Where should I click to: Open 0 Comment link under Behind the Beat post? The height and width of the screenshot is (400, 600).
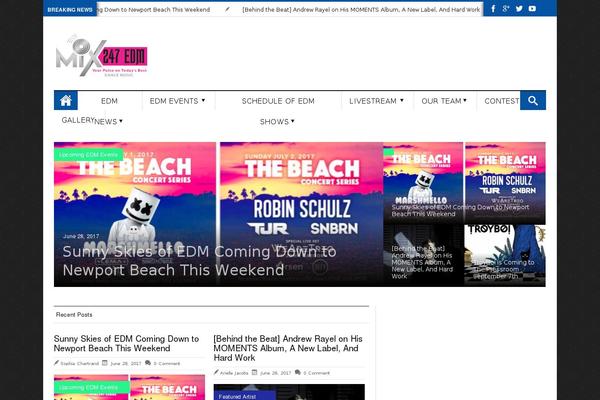[316, 373]
